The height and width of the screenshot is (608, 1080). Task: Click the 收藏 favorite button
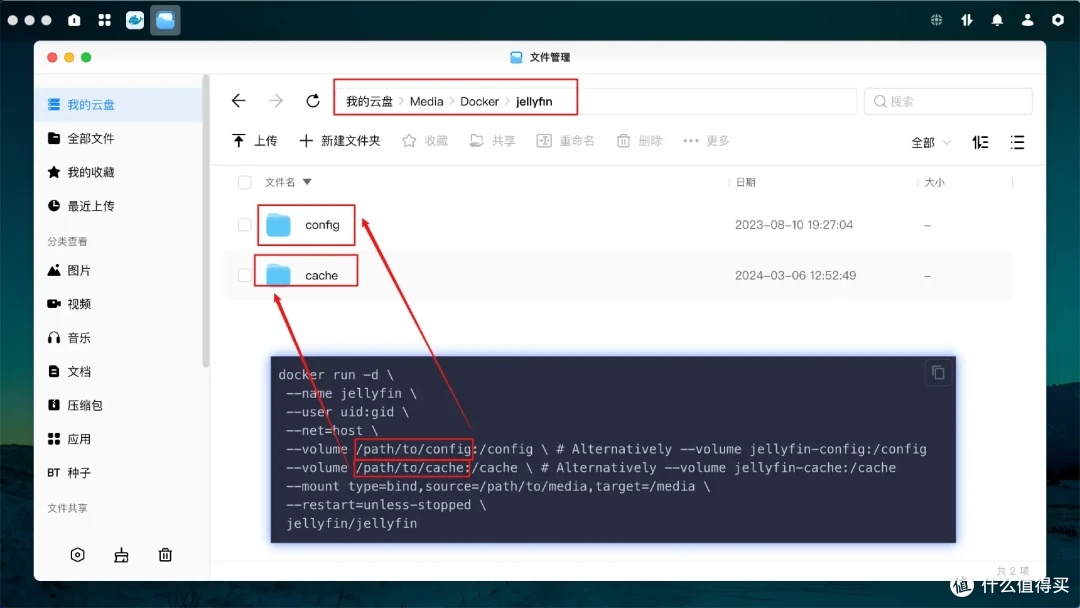tap(425, 141)
